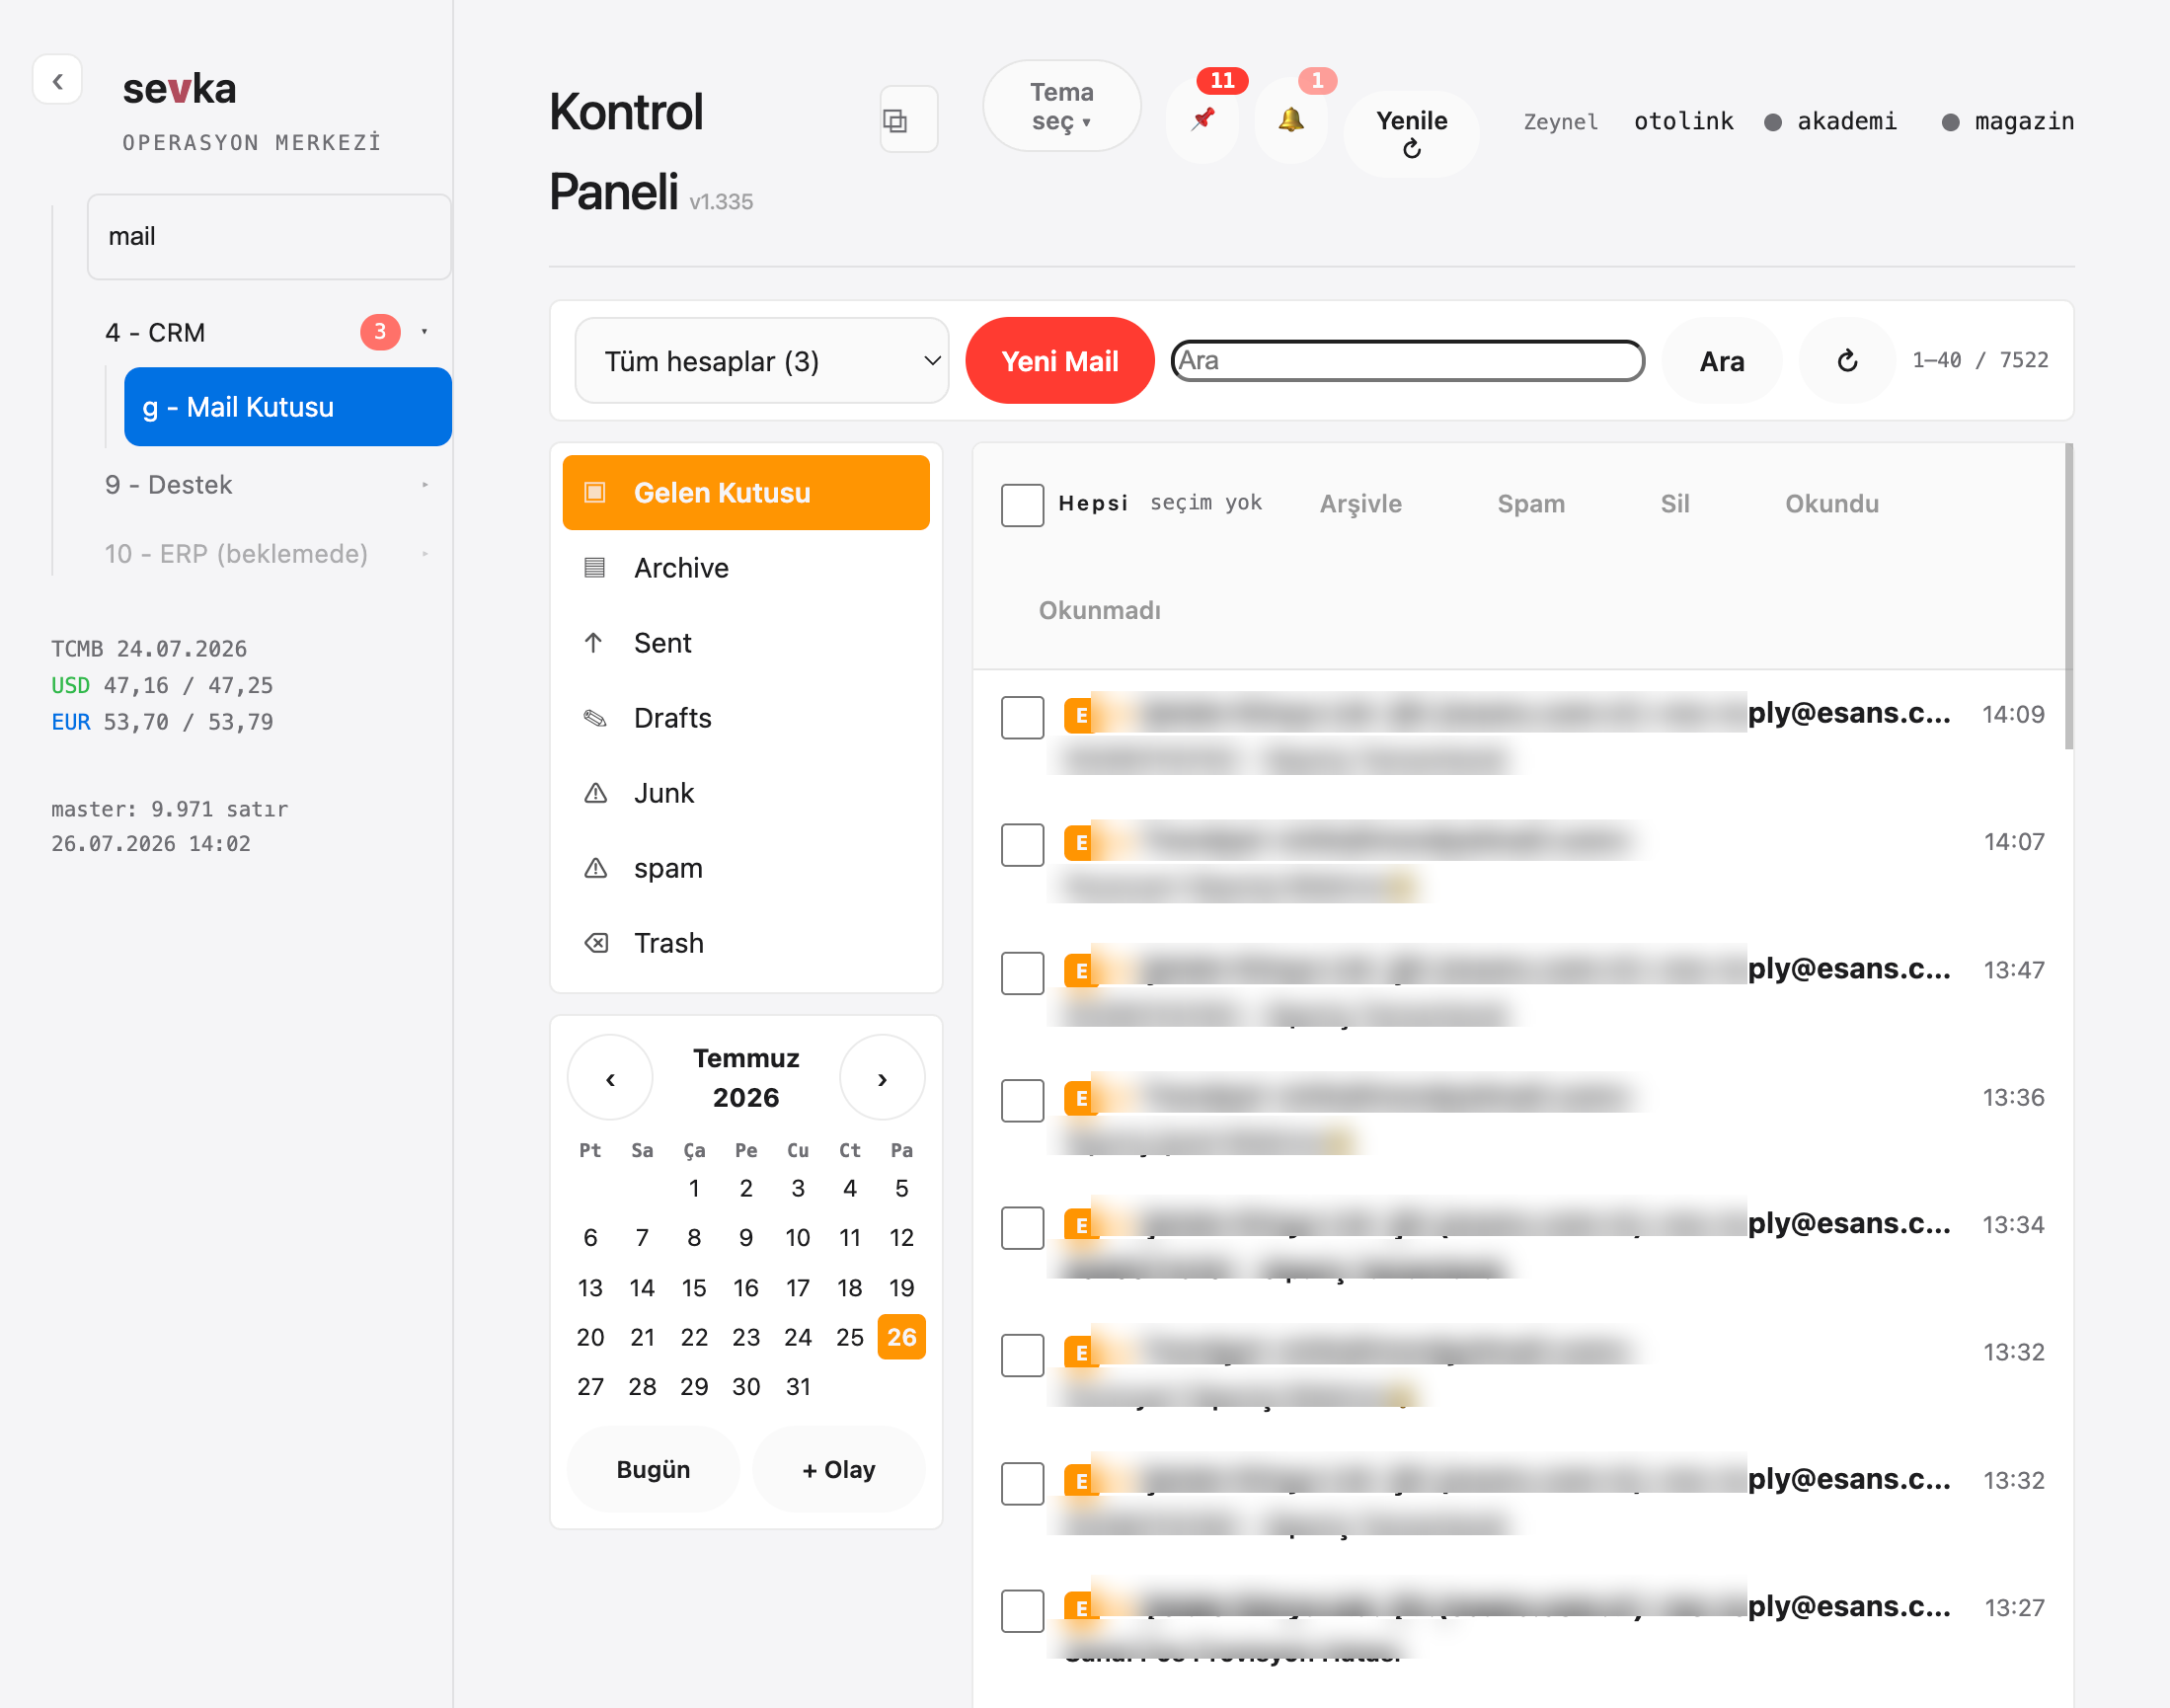2170x1708 pixels.
Task: Add an event with + Olay
Action: [x=838, y=1469]
